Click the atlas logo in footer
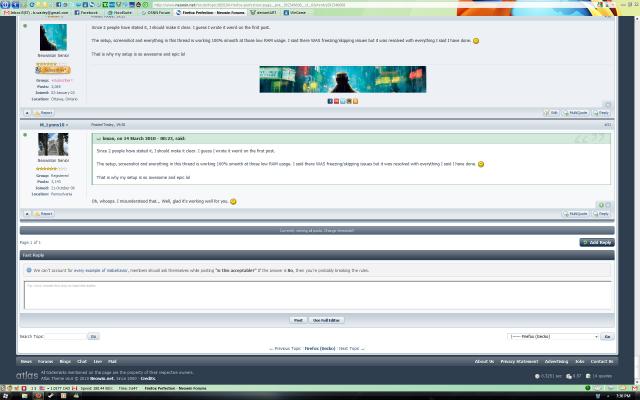This screenshot has height=400, width=640. [x=27, y=375]
